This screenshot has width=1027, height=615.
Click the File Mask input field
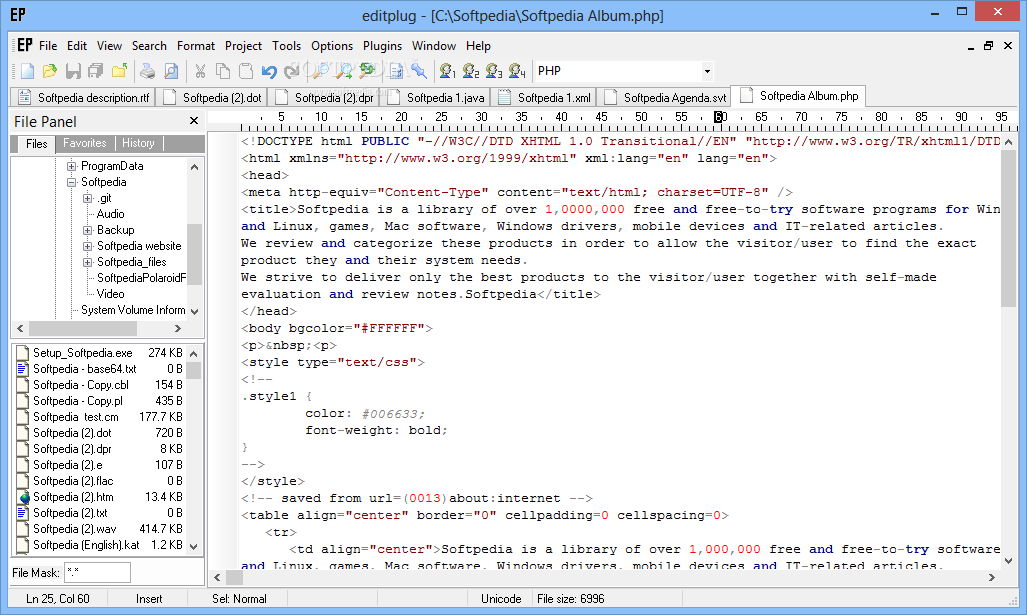click(97, 572)
